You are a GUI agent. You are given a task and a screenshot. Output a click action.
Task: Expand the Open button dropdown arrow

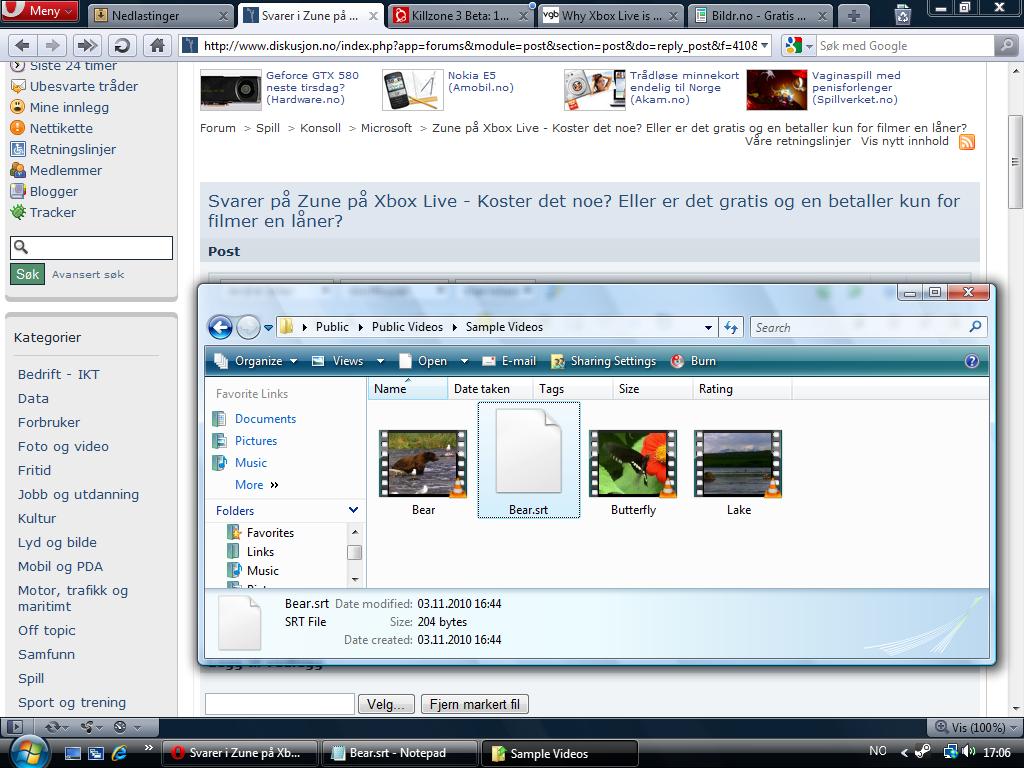click(464, 361)
